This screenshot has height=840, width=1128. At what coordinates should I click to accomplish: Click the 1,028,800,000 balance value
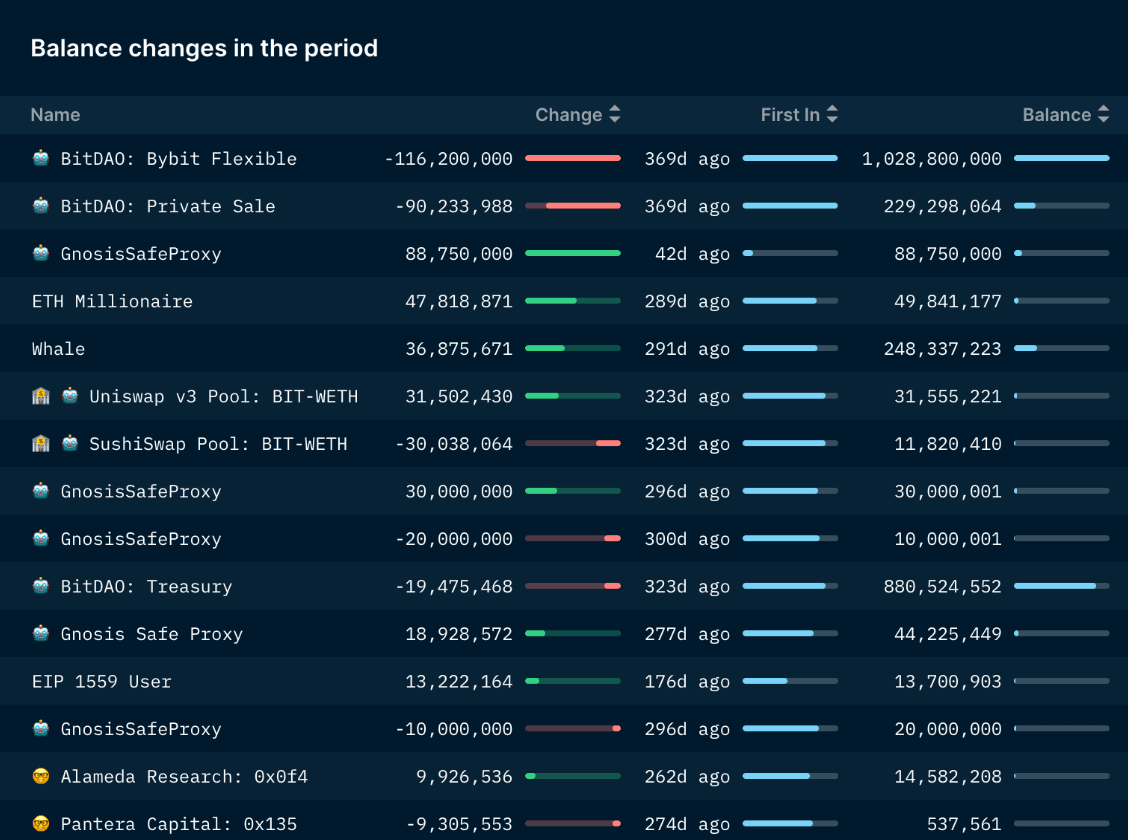coord(931,158)
